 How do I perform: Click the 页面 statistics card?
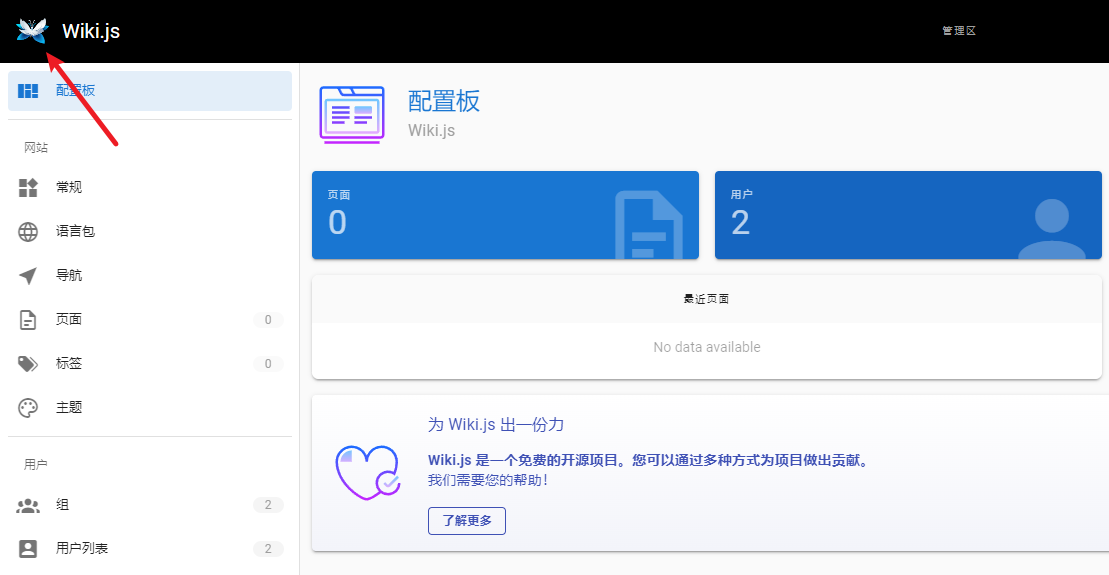[505, 215]
